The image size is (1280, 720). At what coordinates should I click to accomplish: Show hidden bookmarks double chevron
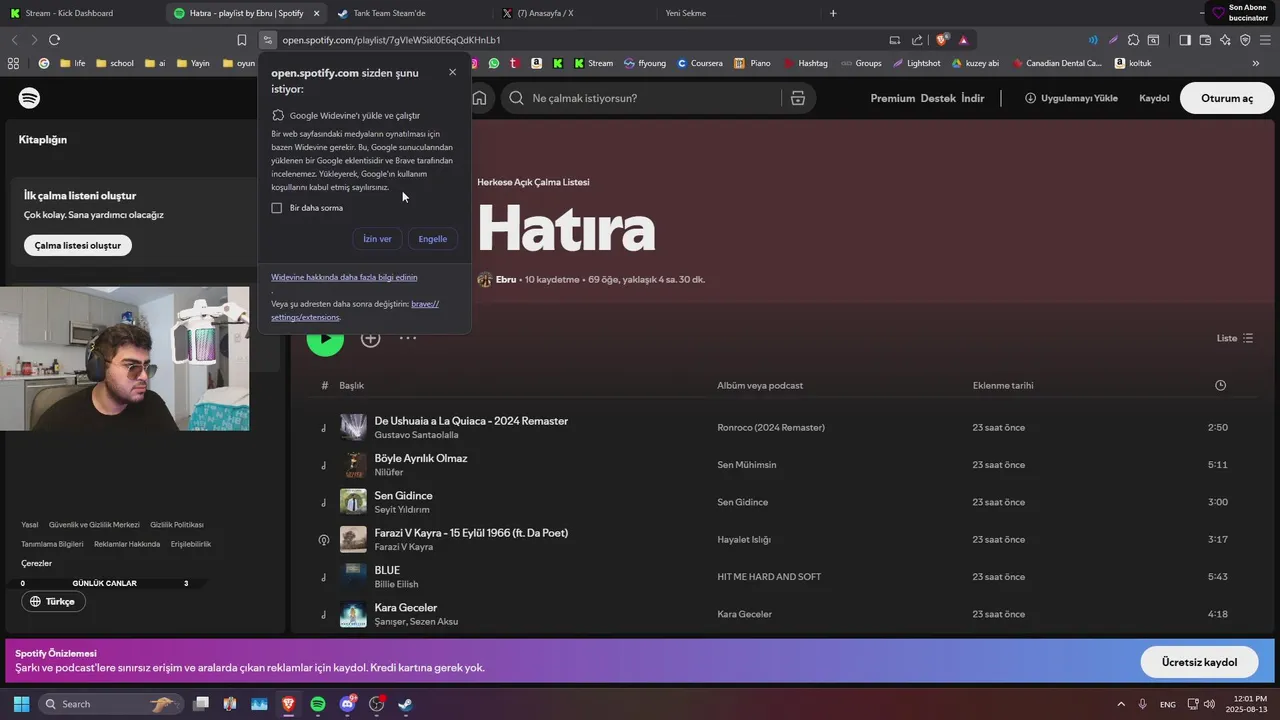(1256, 63)
